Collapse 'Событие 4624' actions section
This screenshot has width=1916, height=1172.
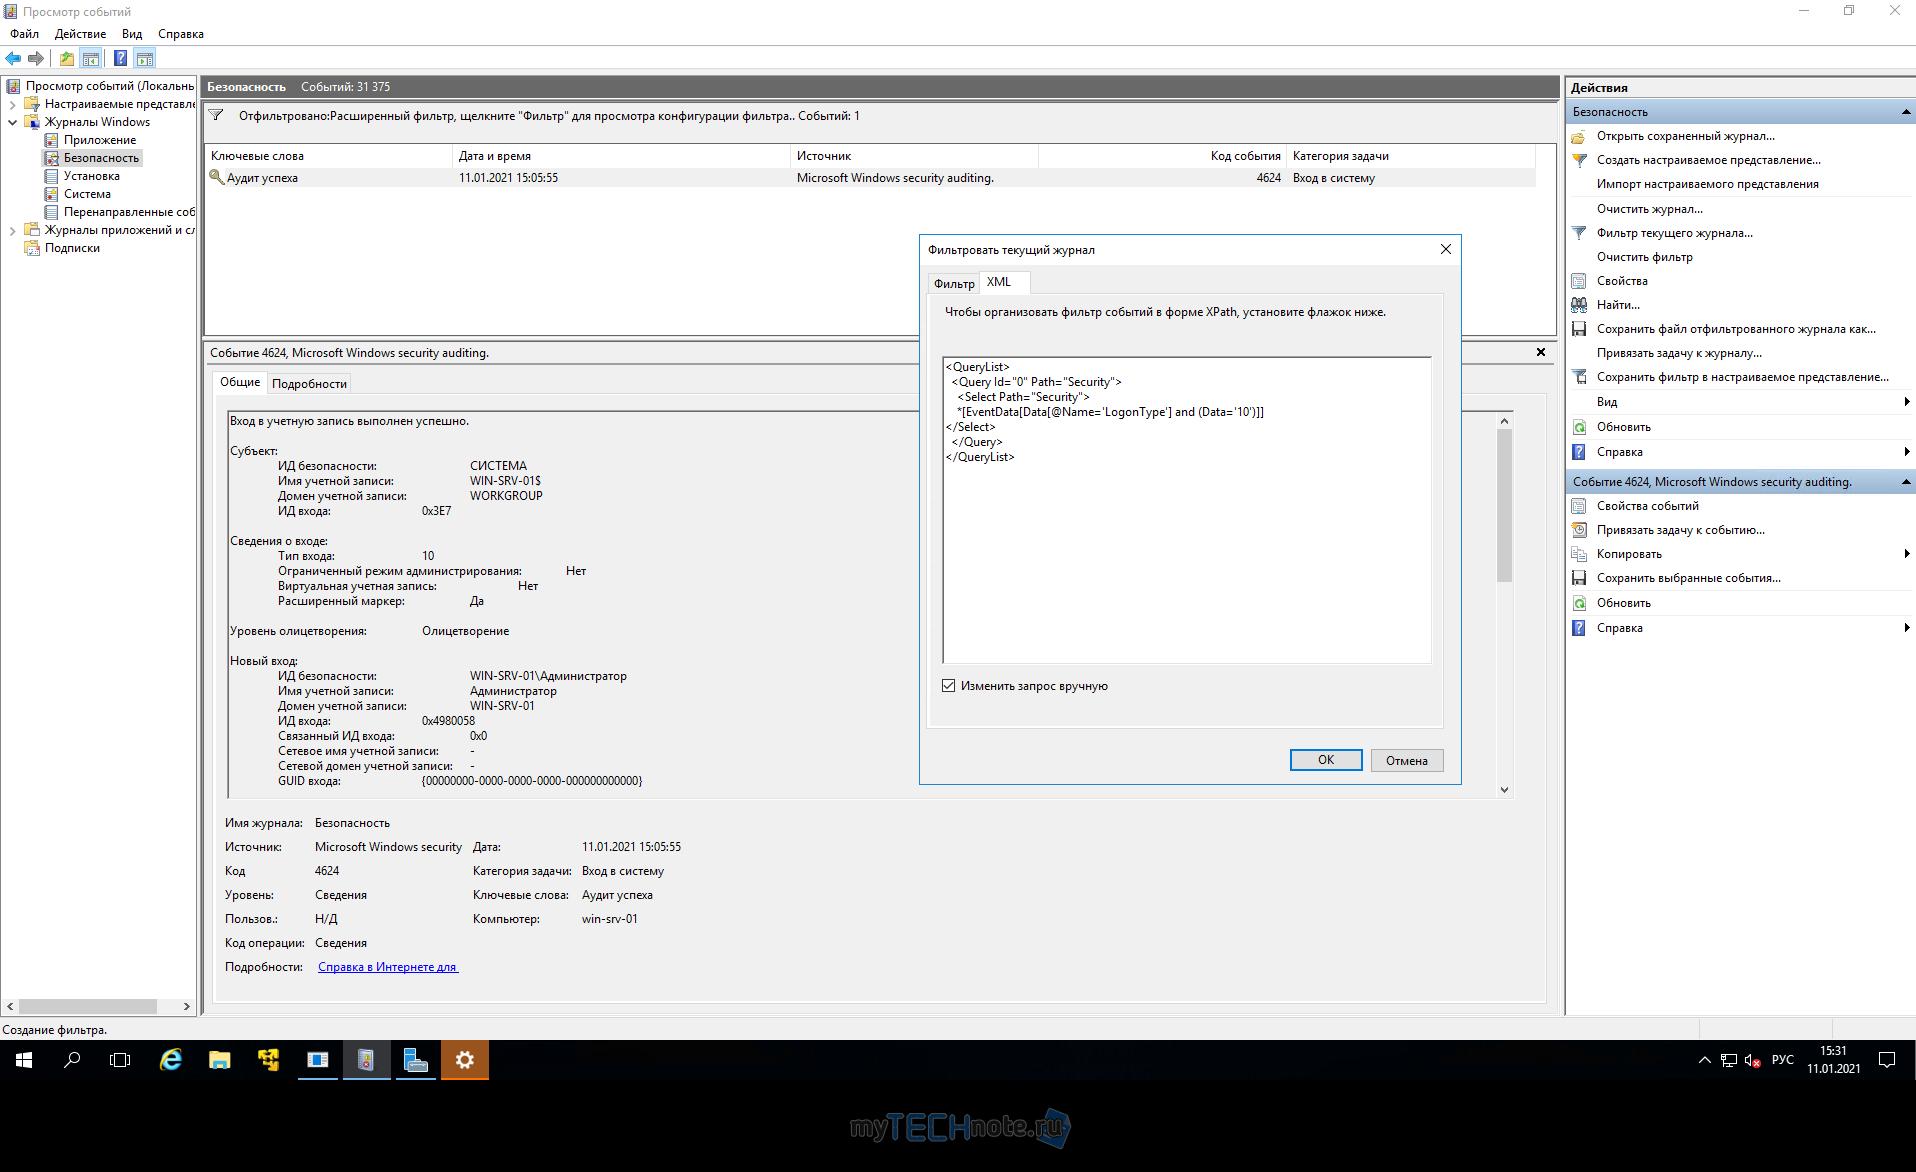1905,482
